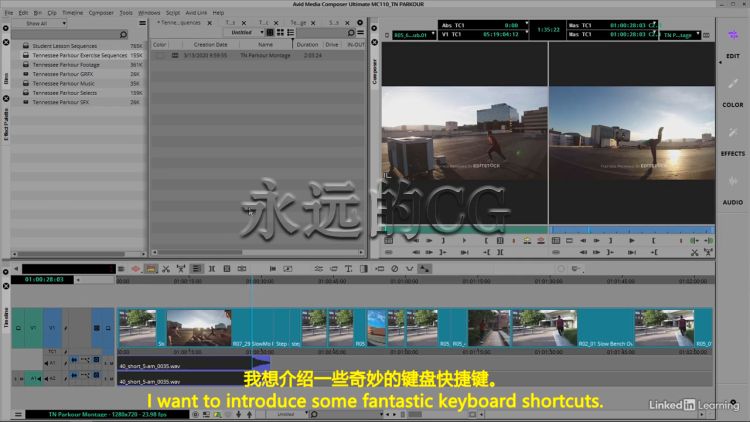Select the Lift/Overwrite segment mode red arrow
The width and height of the screenshot is (750, 422).
136,269
